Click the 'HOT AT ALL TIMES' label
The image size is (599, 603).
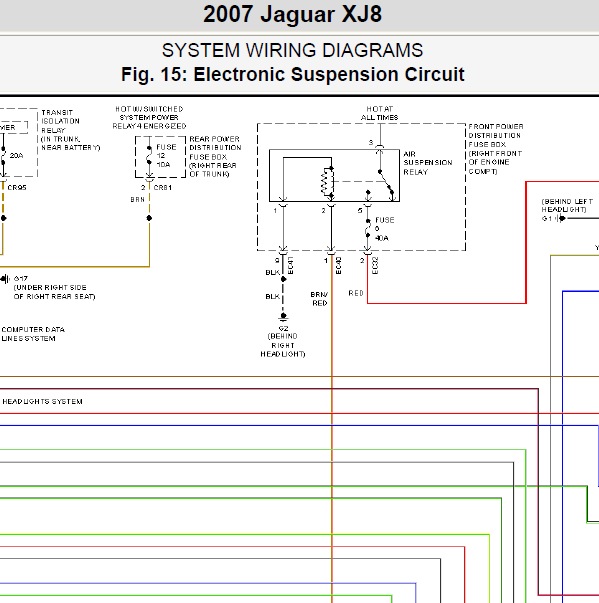(x=379, y=113)
